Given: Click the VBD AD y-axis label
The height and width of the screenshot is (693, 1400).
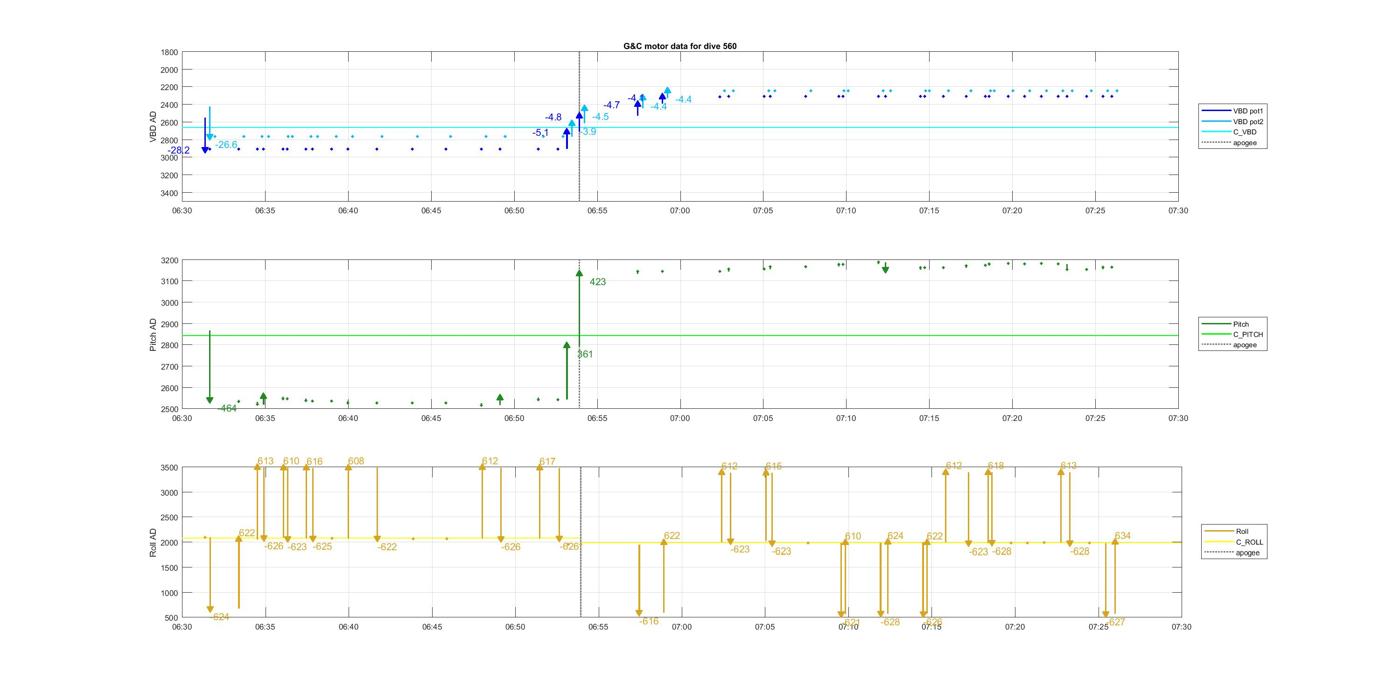Looking at the screenshot, I should [154, 126].
